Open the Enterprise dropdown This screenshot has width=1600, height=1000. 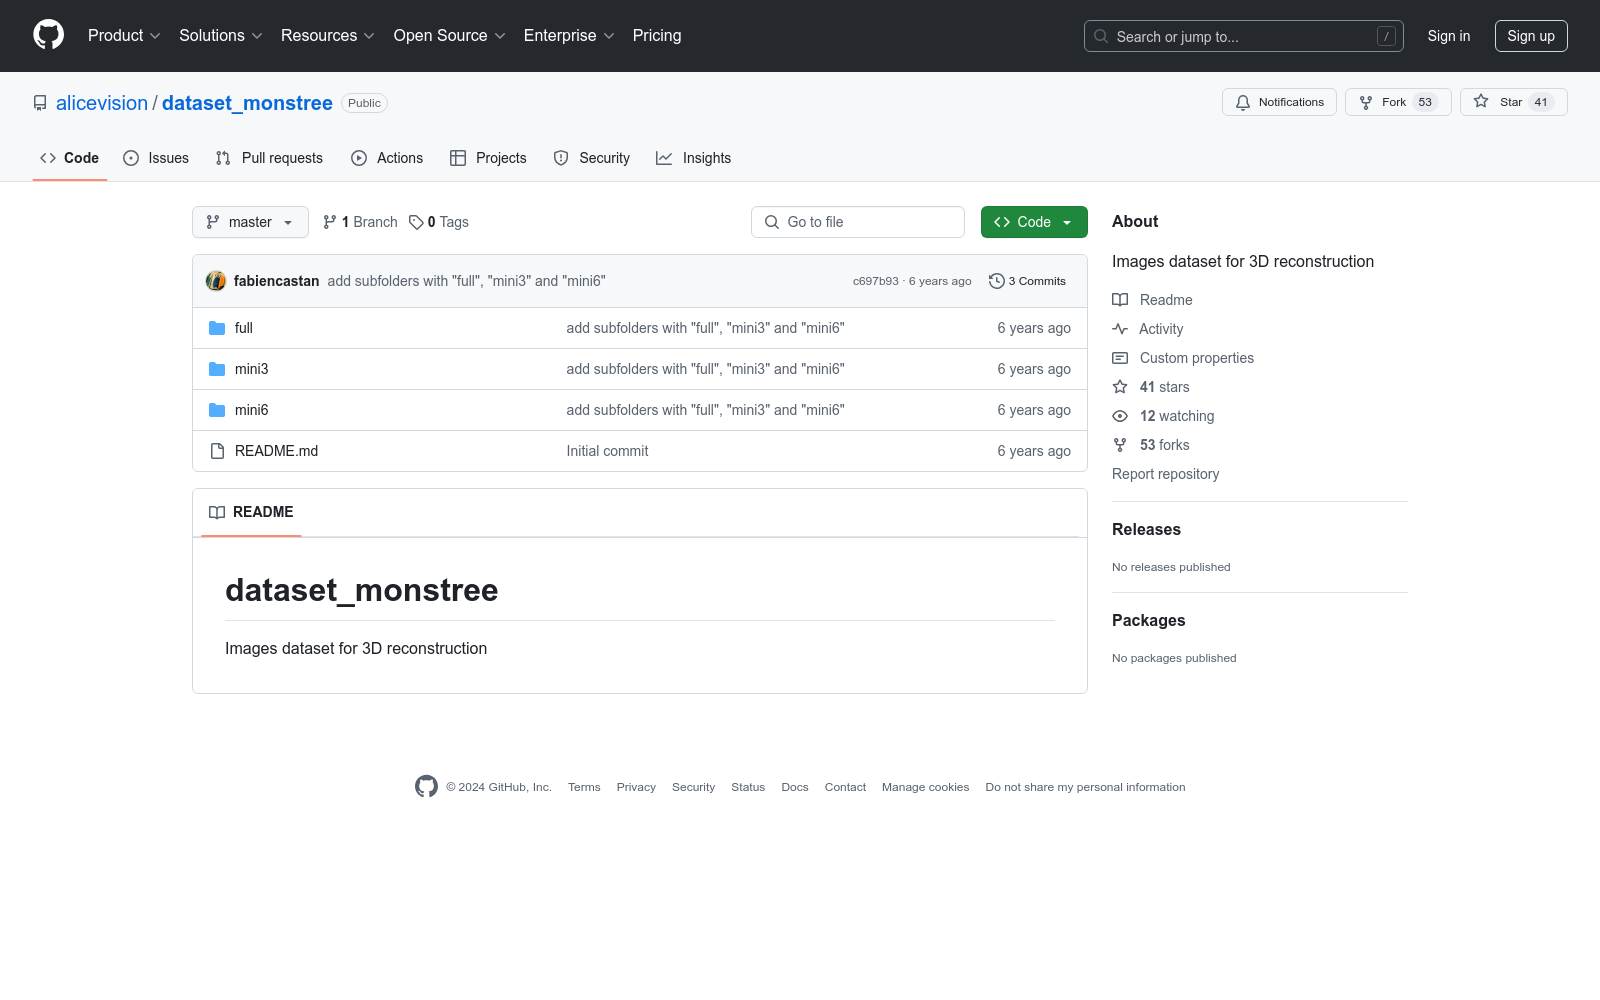pyautogui.click(x=569, y=36)
